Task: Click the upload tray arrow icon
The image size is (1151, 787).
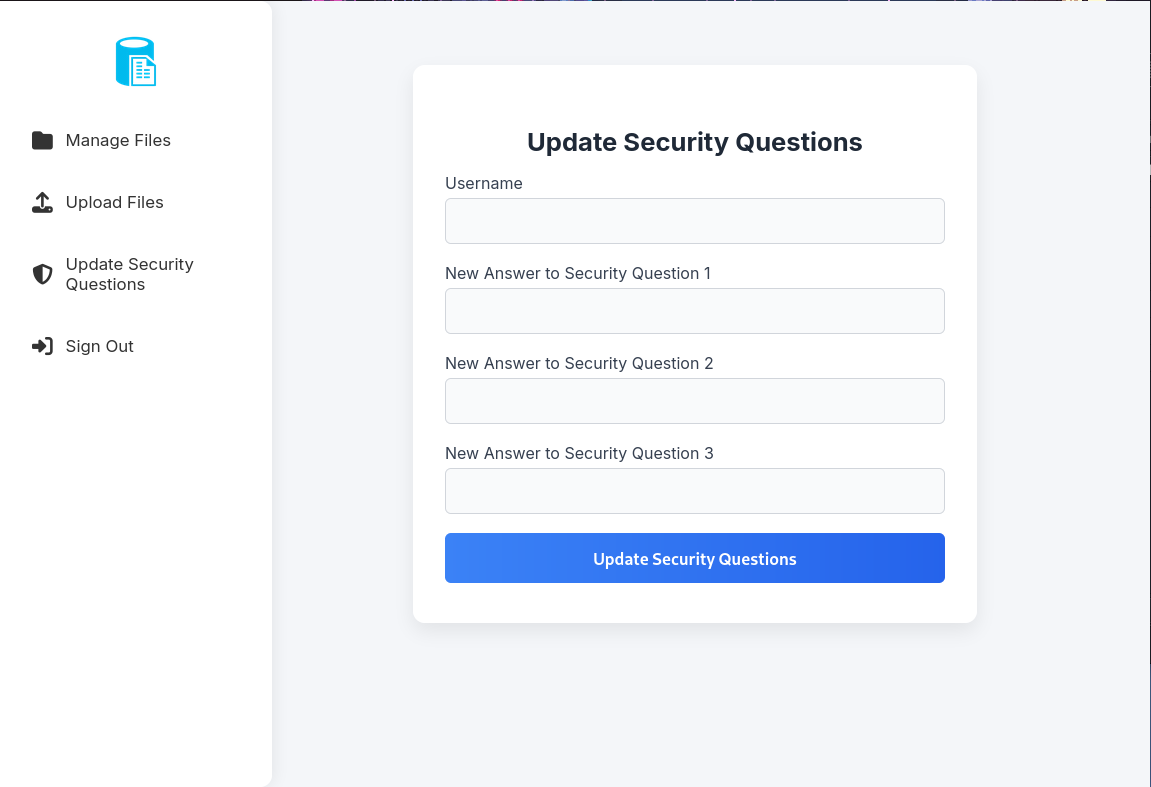Action: (42, 203)
